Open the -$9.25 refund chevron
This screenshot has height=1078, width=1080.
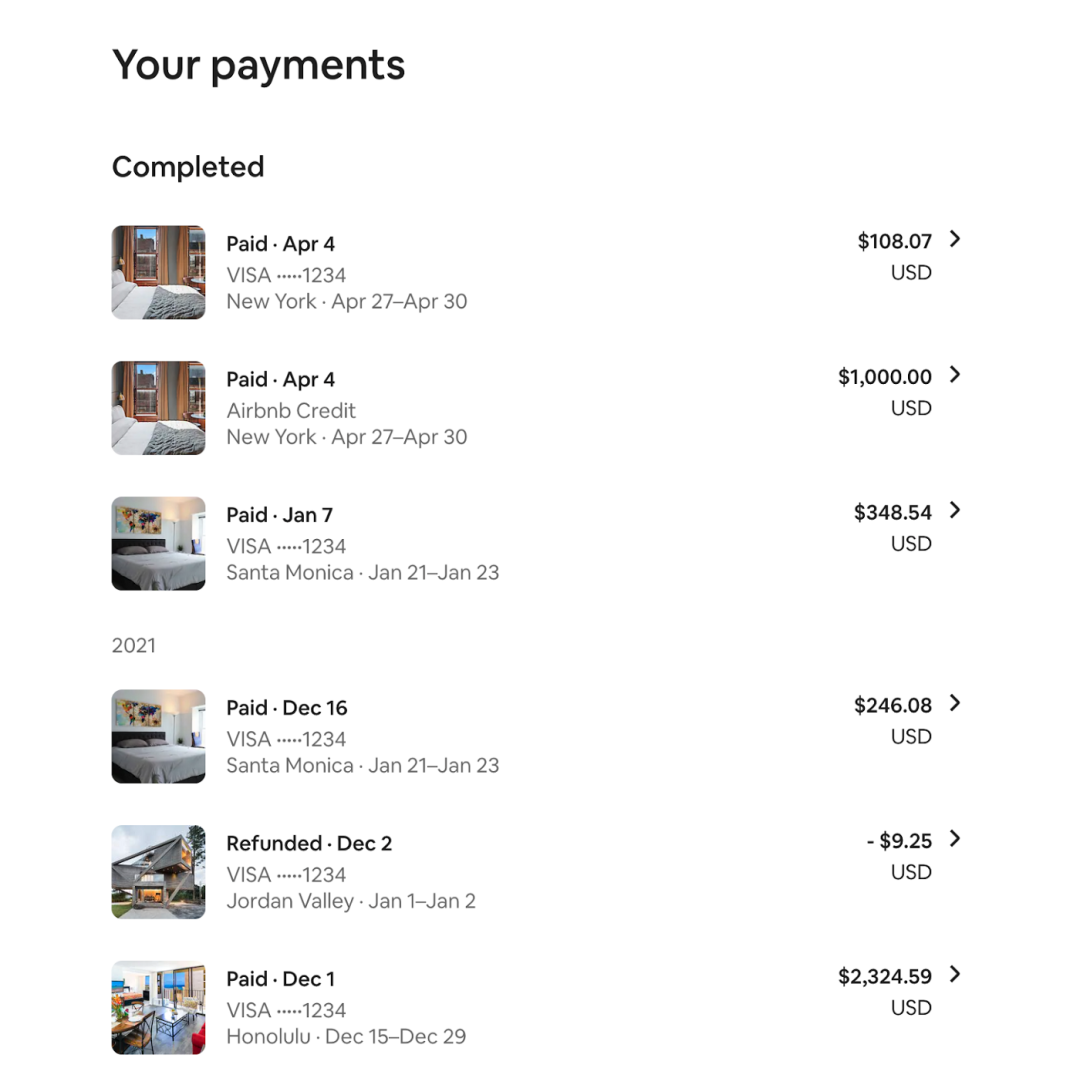pyautogui.click(x=955, y=839)
